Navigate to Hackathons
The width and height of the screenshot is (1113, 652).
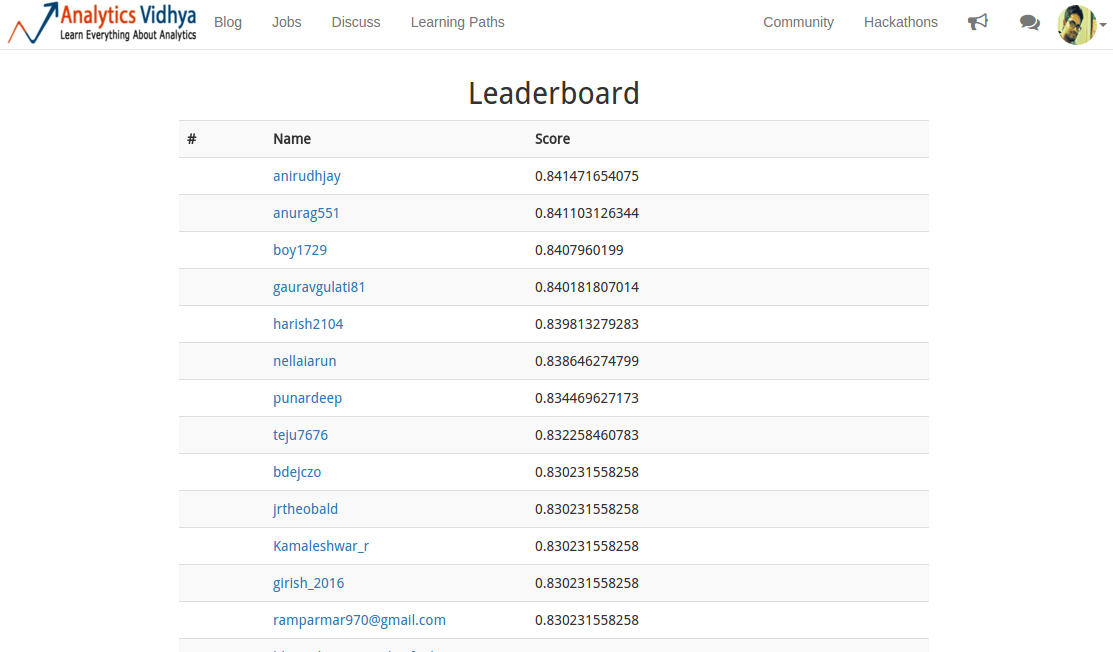point(901,22)
